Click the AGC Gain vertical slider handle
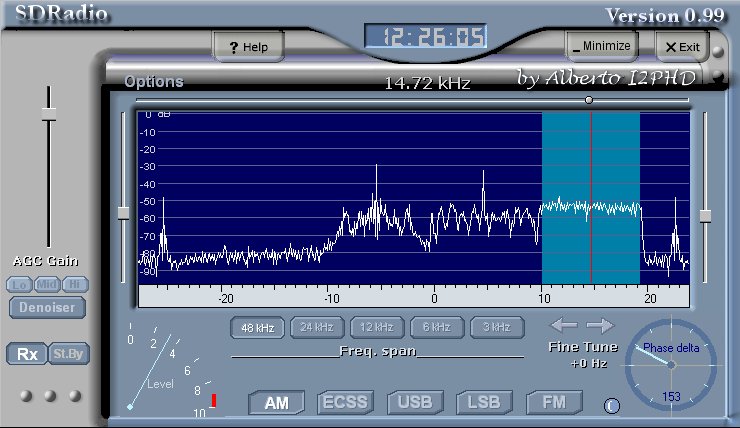 pyautogui.click(x=48, y=119)
